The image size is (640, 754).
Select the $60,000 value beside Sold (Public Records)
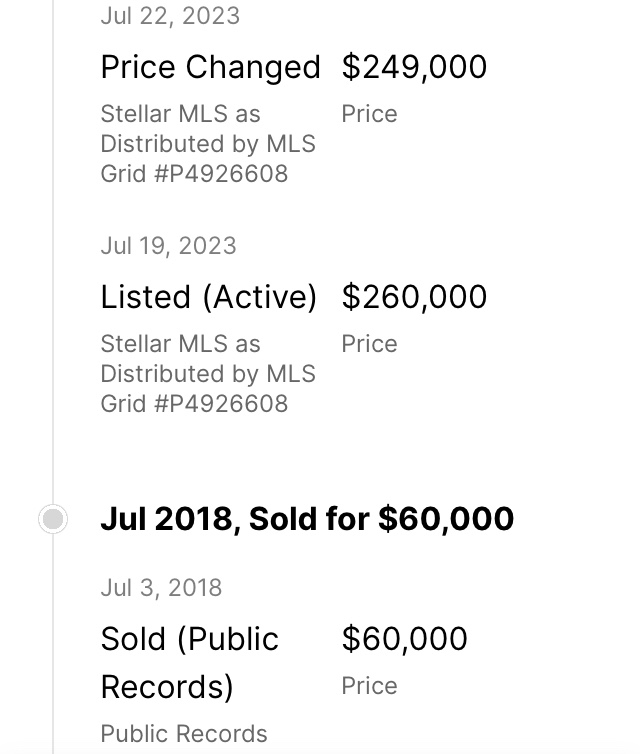(404, 639)
